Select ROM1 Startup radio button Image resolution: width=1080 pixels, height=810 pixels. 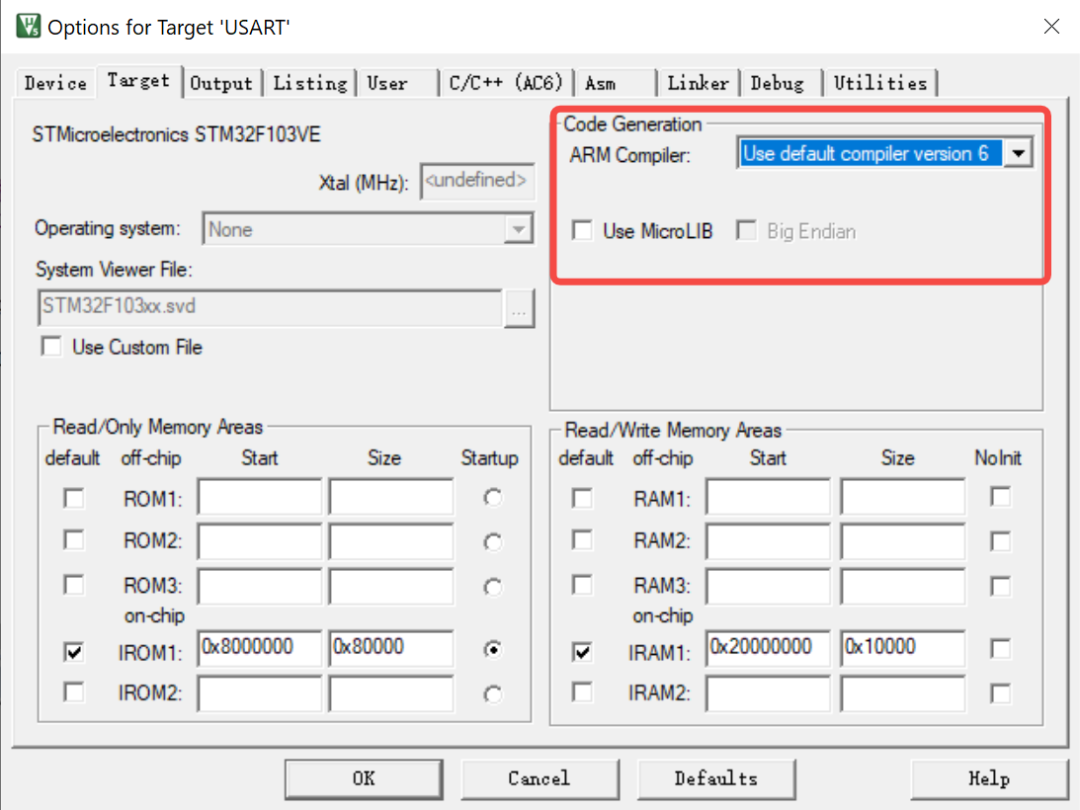coord(492,497)
